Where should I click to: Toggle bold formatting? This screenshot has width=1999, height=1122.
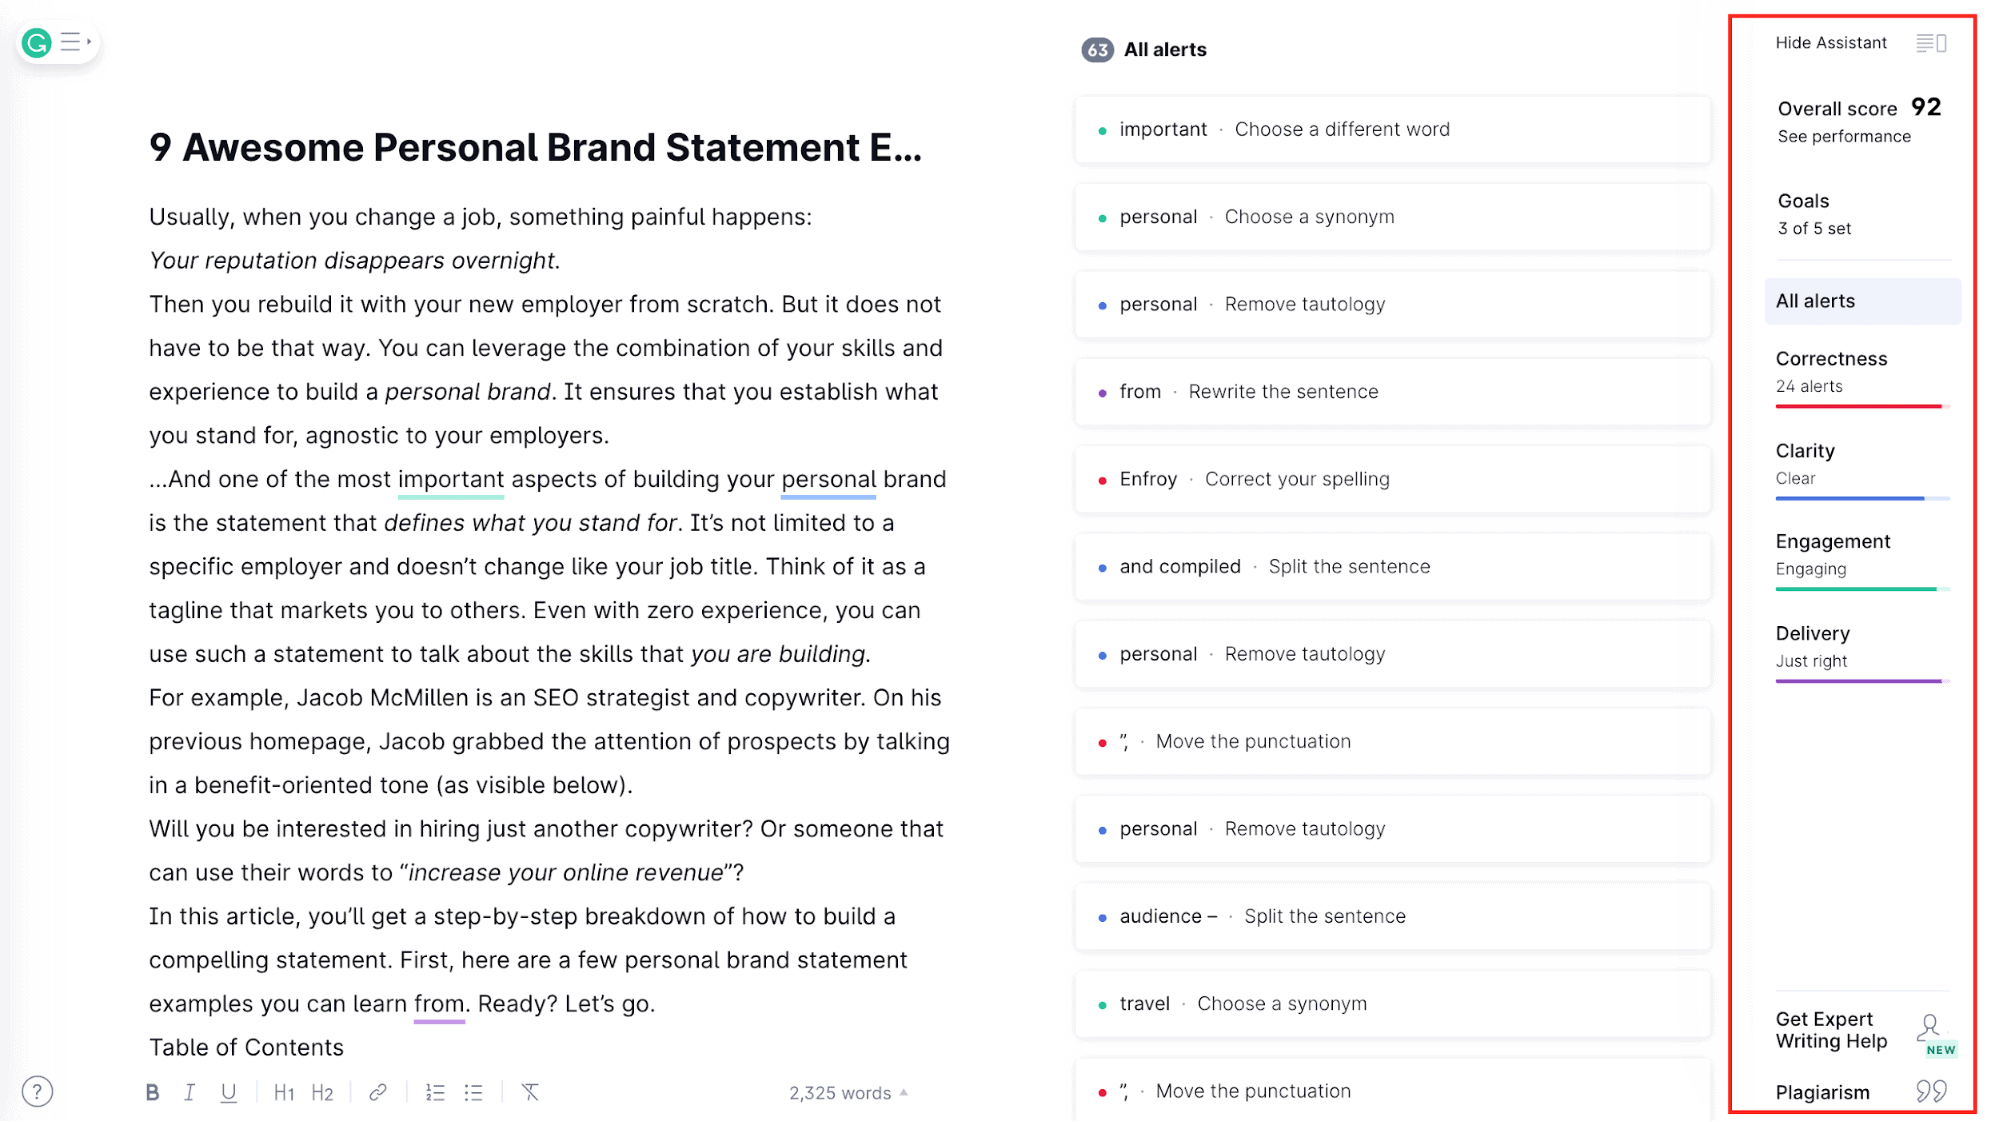tap(153, 1092)
